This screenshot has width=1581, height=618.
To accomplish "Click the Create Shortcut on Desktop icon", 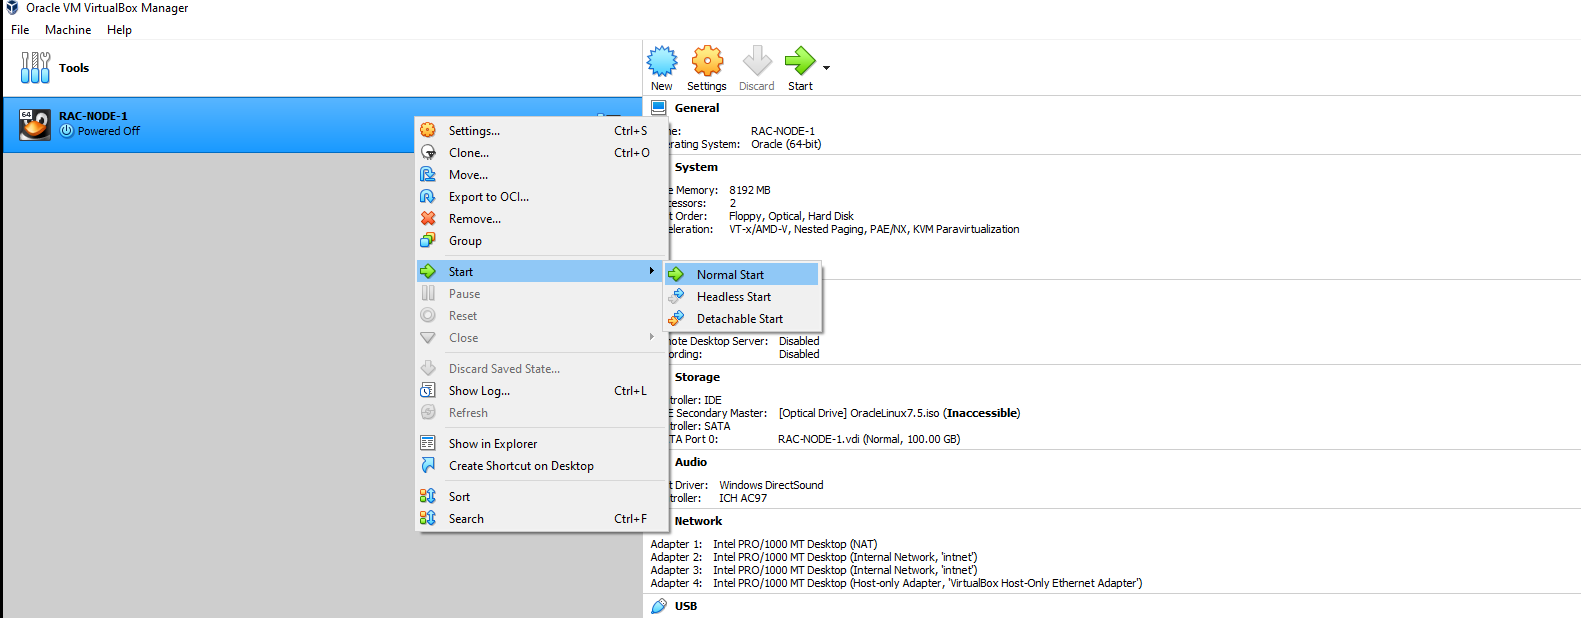I will coord(428,465).
